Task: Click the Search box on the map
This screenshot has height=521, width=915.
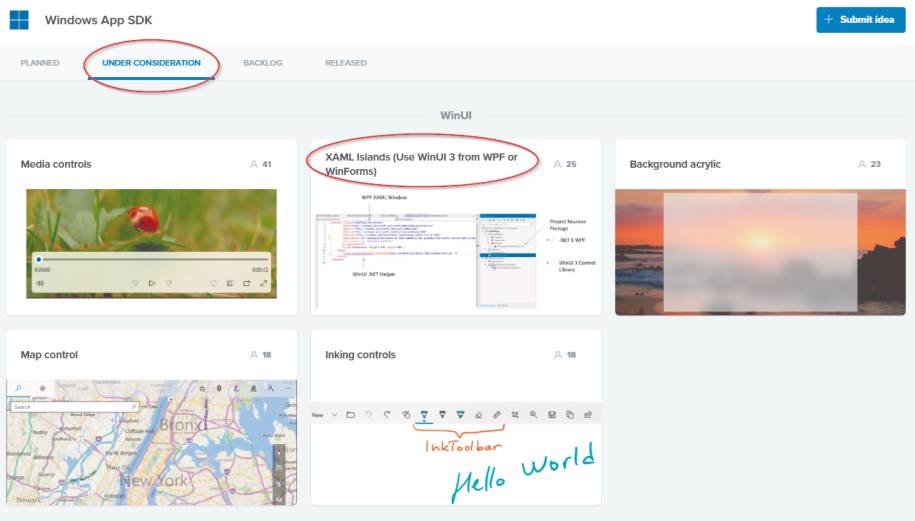Action: [x=75, y=407]
